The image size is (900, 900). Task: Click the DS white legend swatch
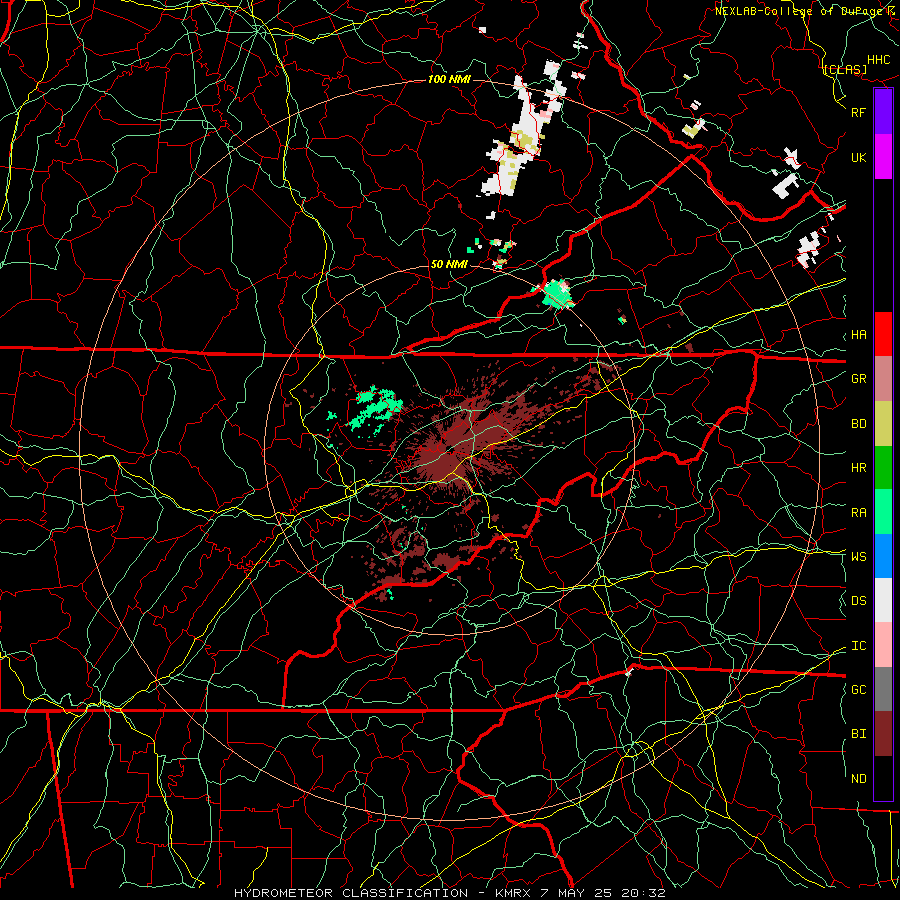coord(883,600)
